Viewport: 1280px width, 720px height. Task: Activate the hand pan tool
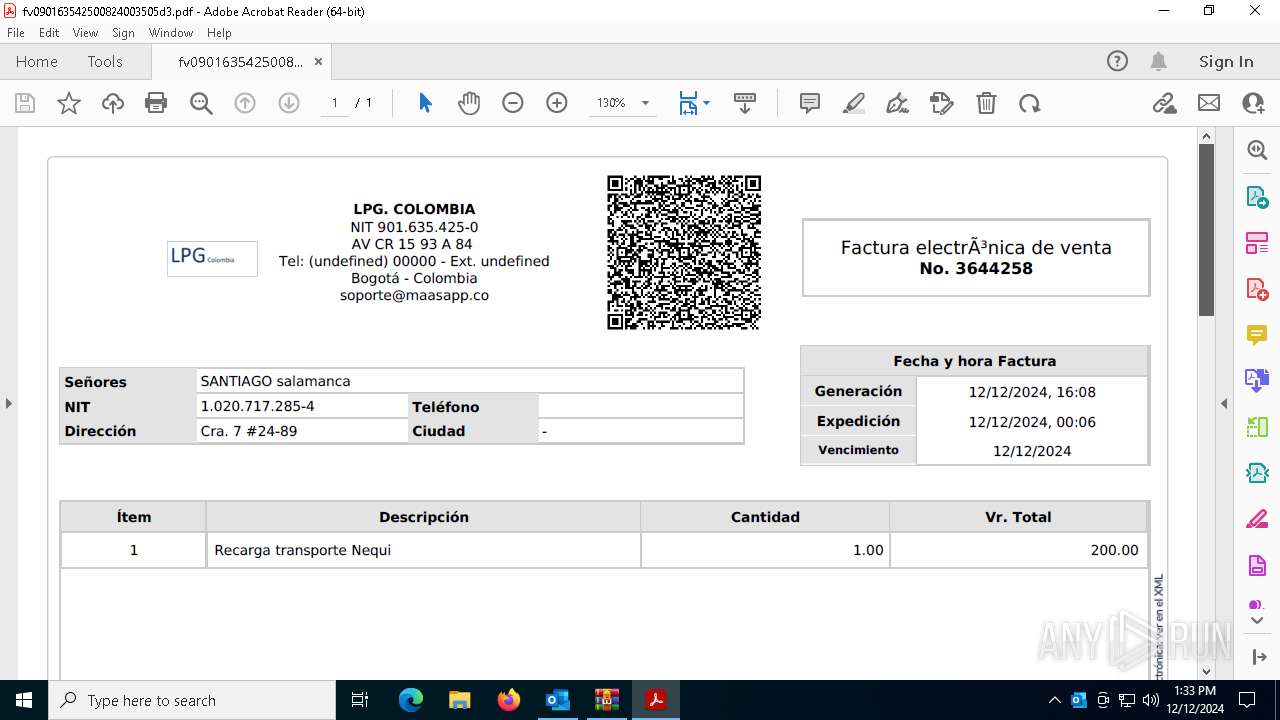click(x=469, y=103)
